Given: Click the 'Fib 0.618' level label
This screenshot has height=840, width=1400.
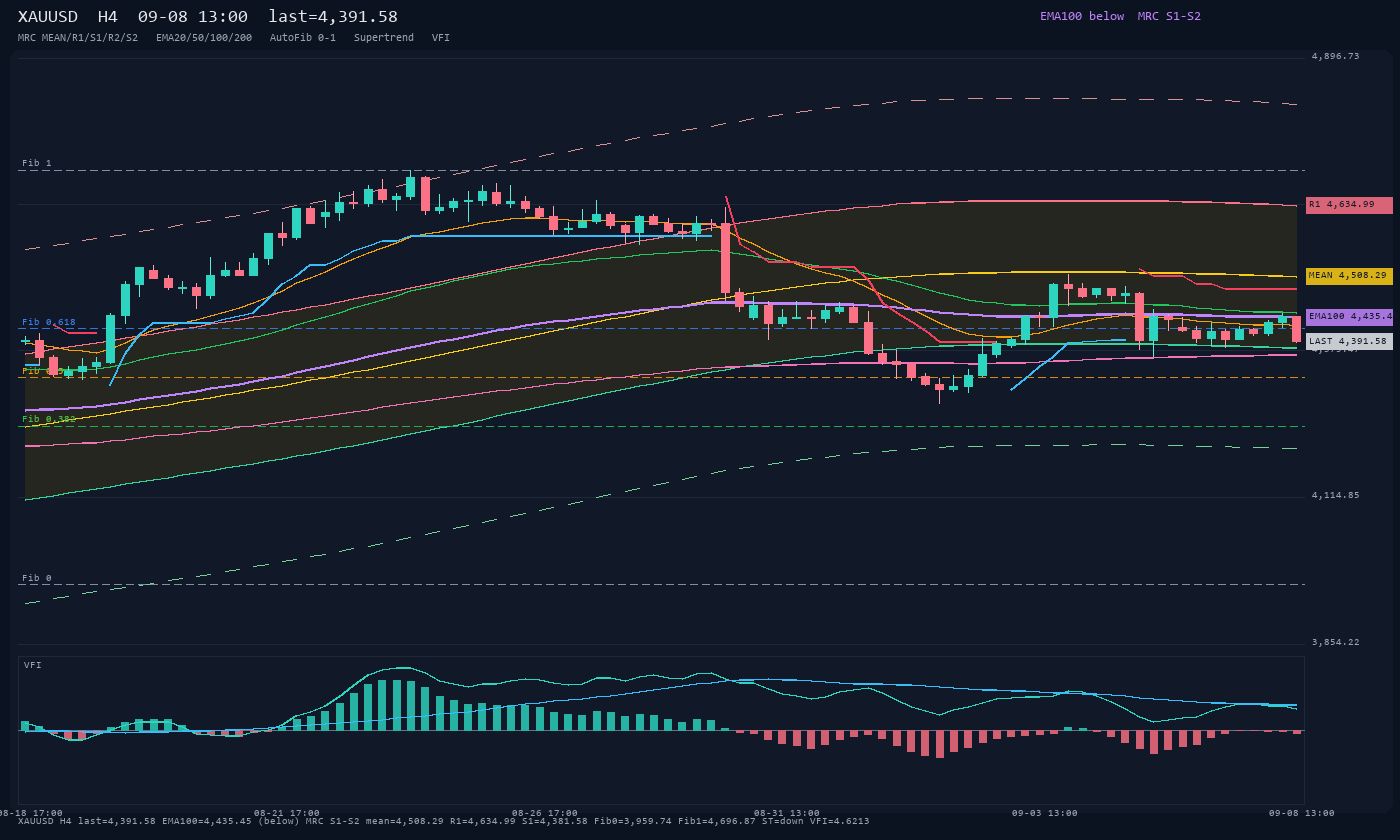Looking at the screenshot, I should [49, 322].
